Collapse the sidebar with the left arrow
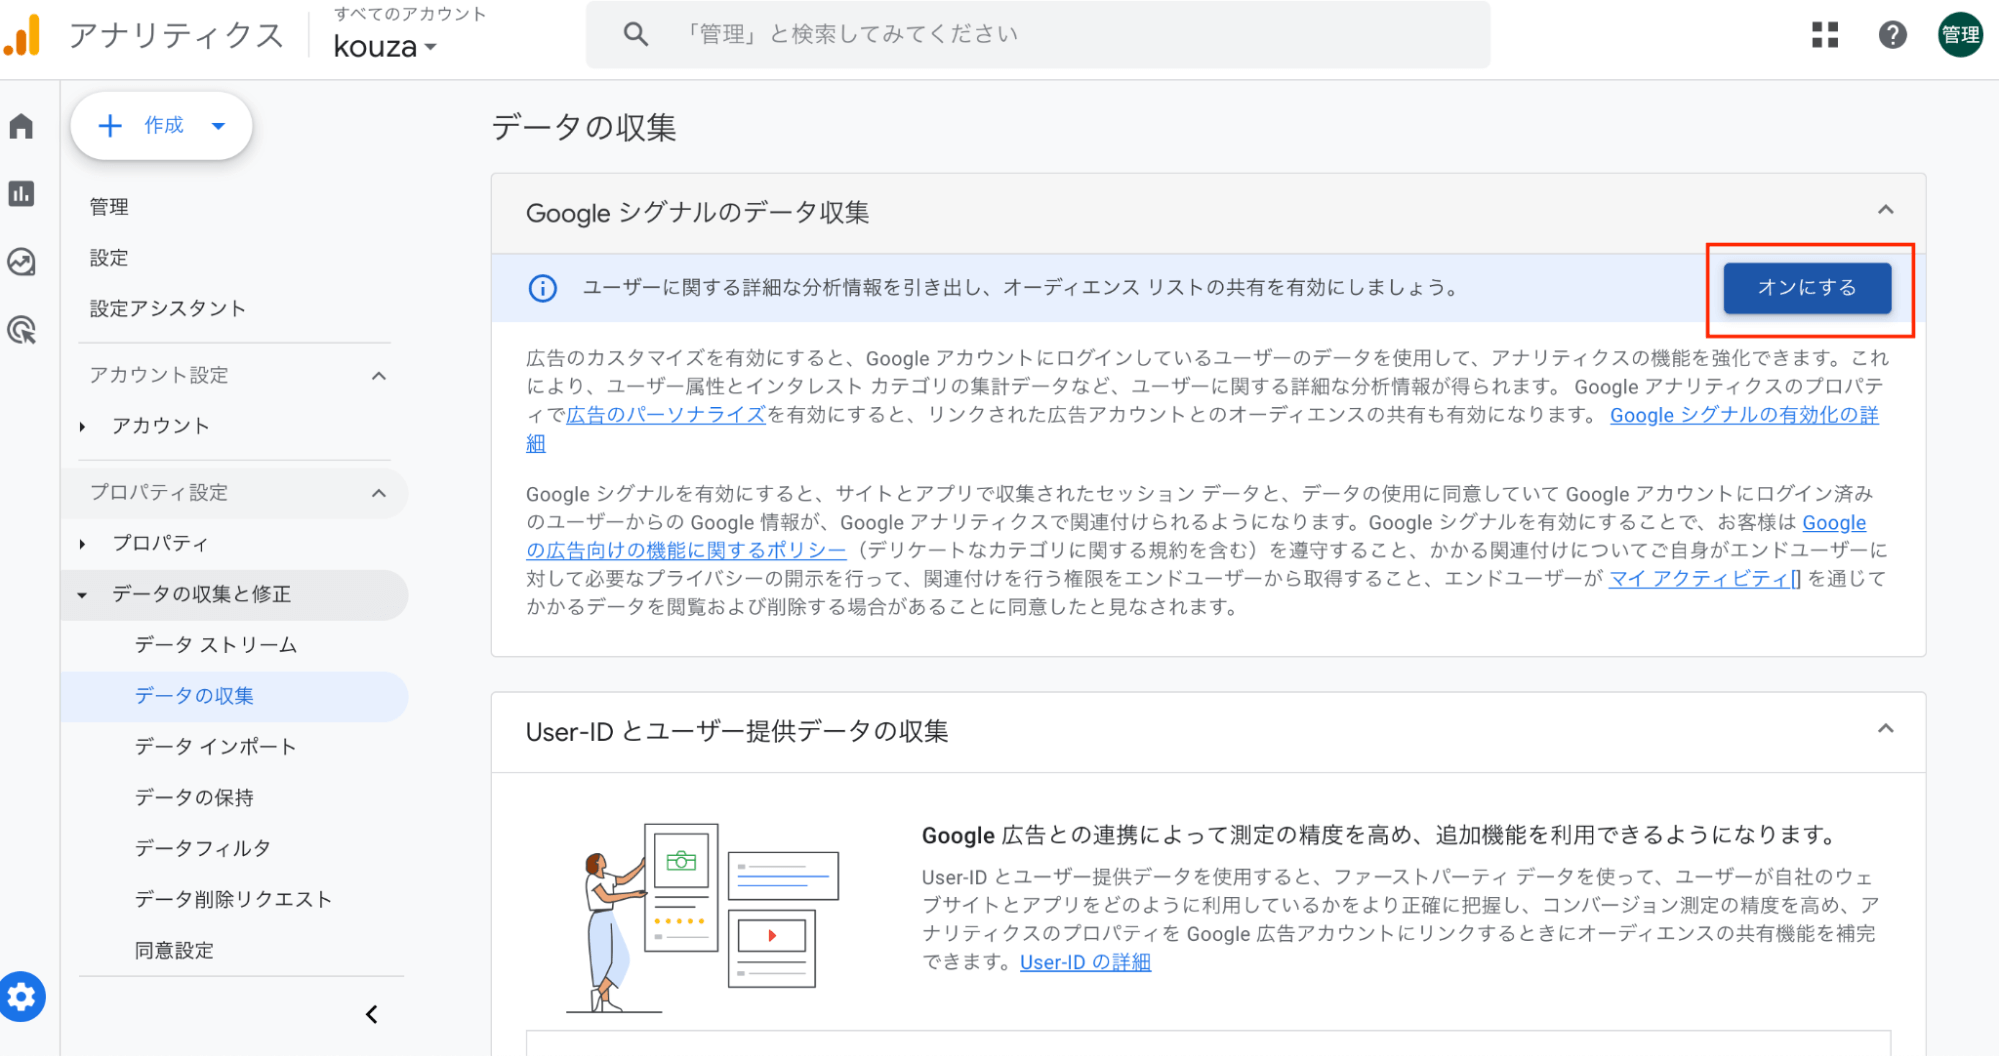 click(x=371, y=1013)
